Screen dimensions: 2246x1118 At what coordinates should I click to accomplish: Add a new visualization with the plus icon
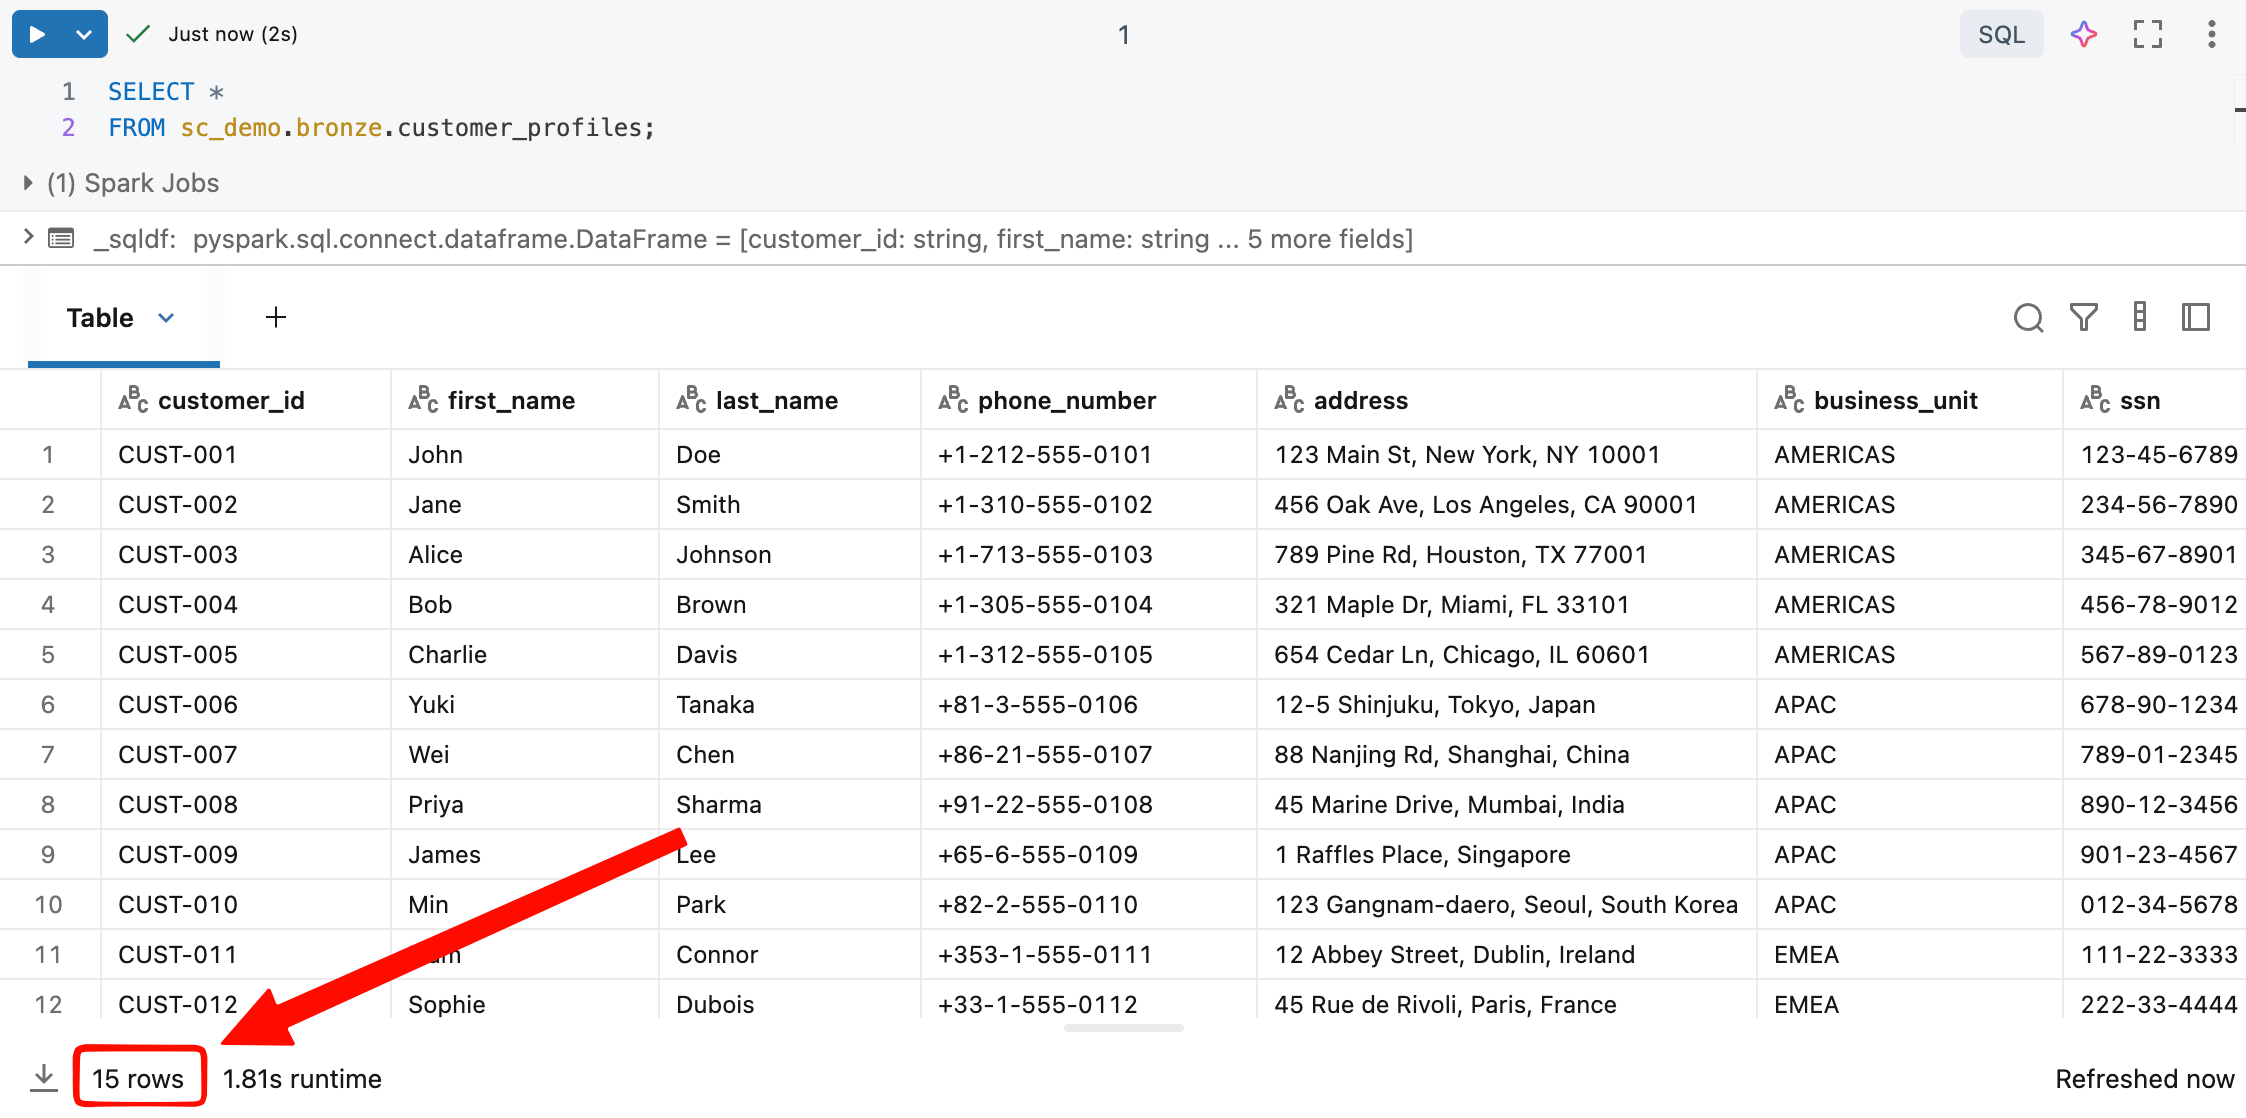[276, 317]
